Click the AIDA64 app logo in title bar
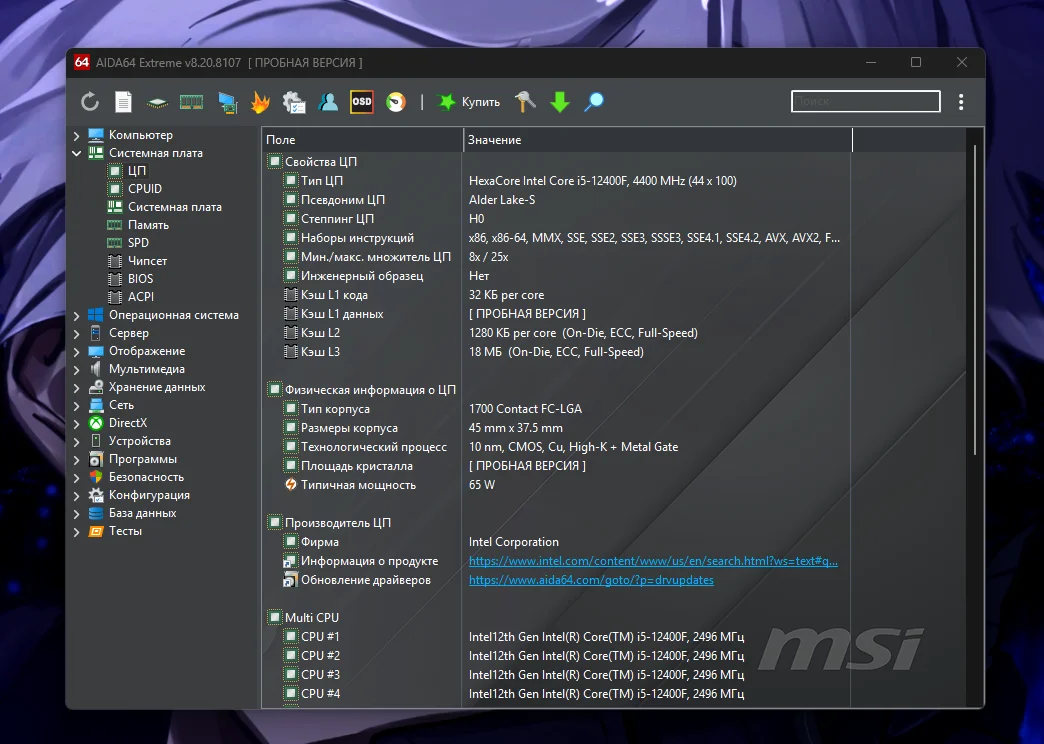Image resolution: width=1044 pixels, height=744 pixels. click(x=81, y=62)
